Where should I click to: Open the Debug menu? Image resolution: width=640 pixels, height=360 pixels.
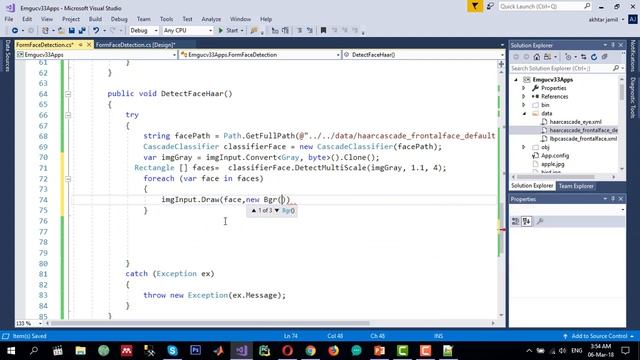point(119,19)
